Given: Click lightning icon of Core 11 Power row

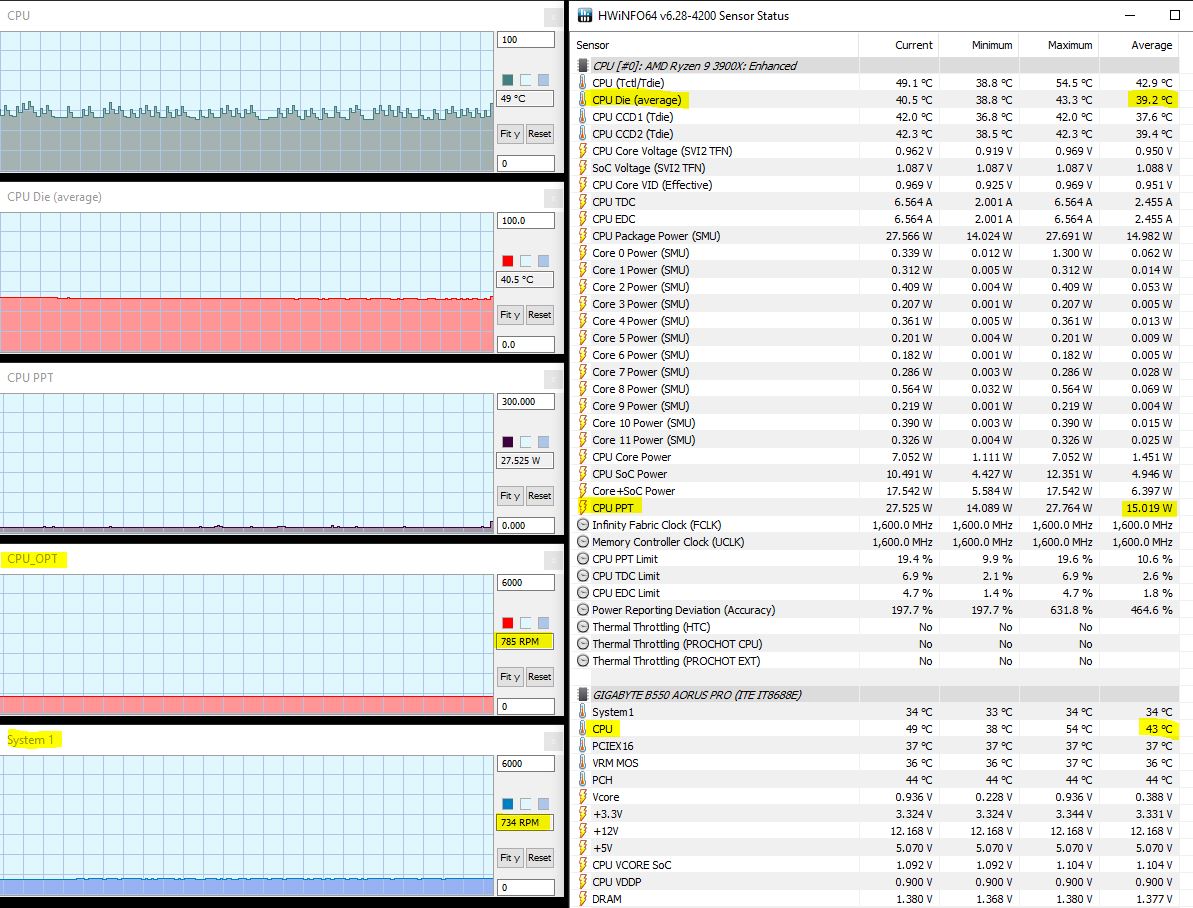Looking at the screenshot, I should (x=583, y=440).
